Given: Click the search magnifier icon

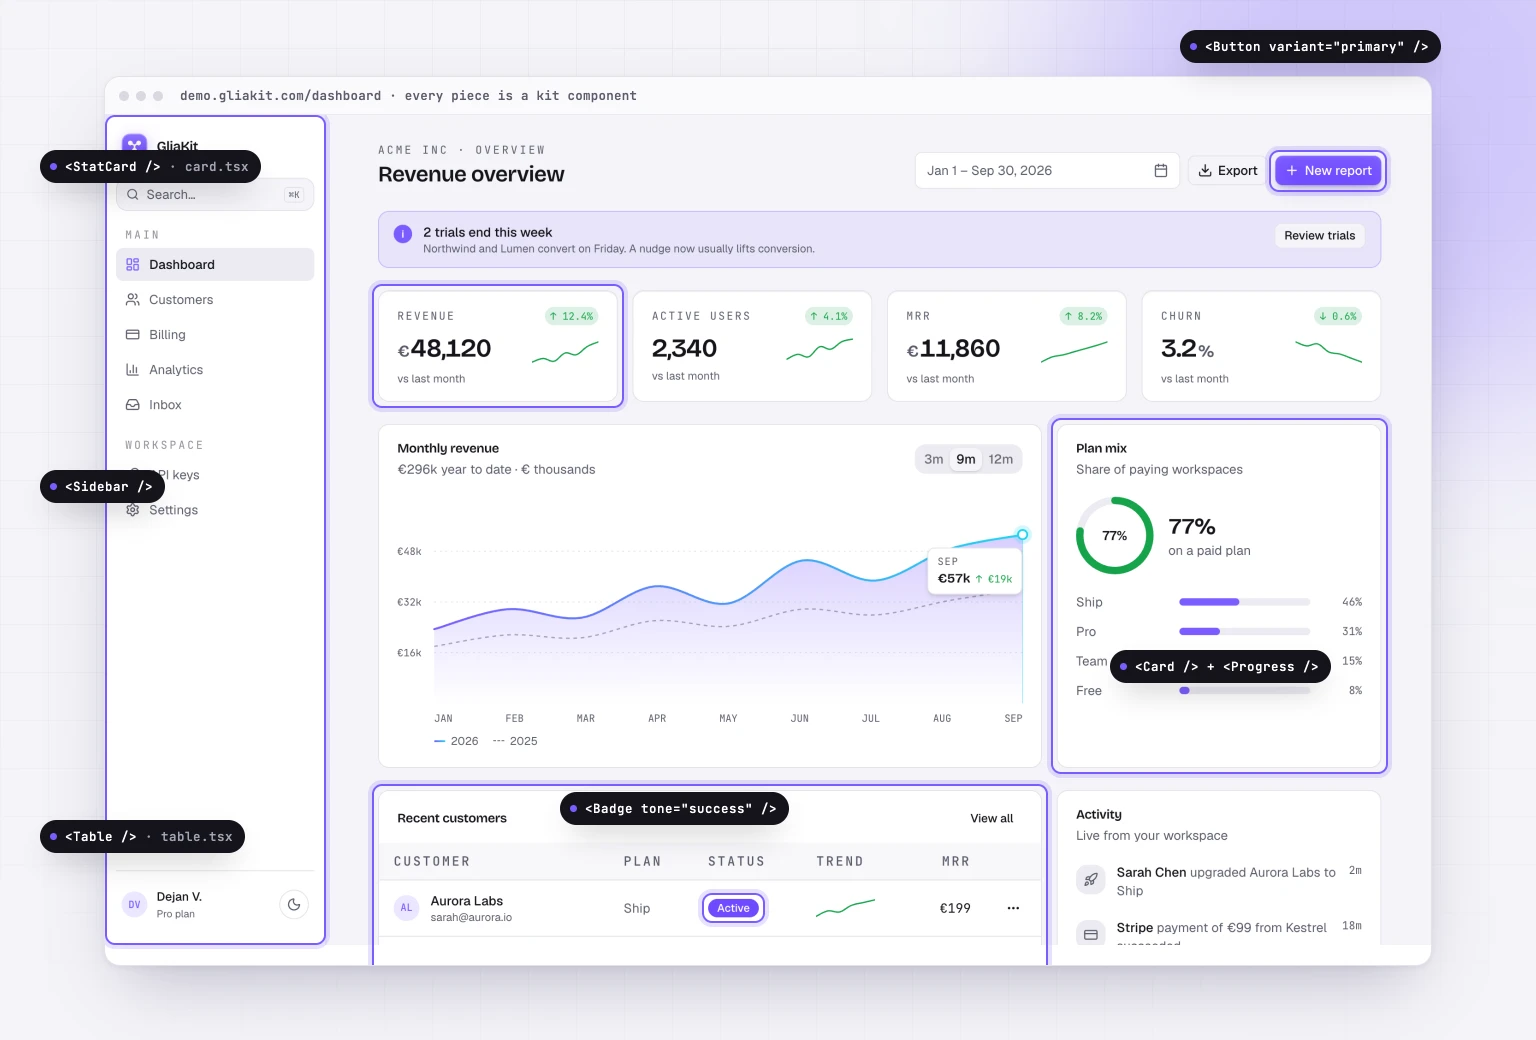Looking at the screenshot, I should 133,195.
